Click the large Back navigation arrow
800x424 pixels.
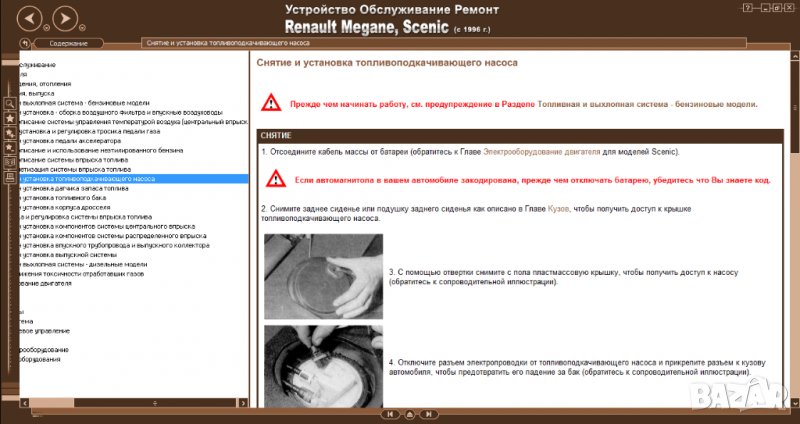30,18
